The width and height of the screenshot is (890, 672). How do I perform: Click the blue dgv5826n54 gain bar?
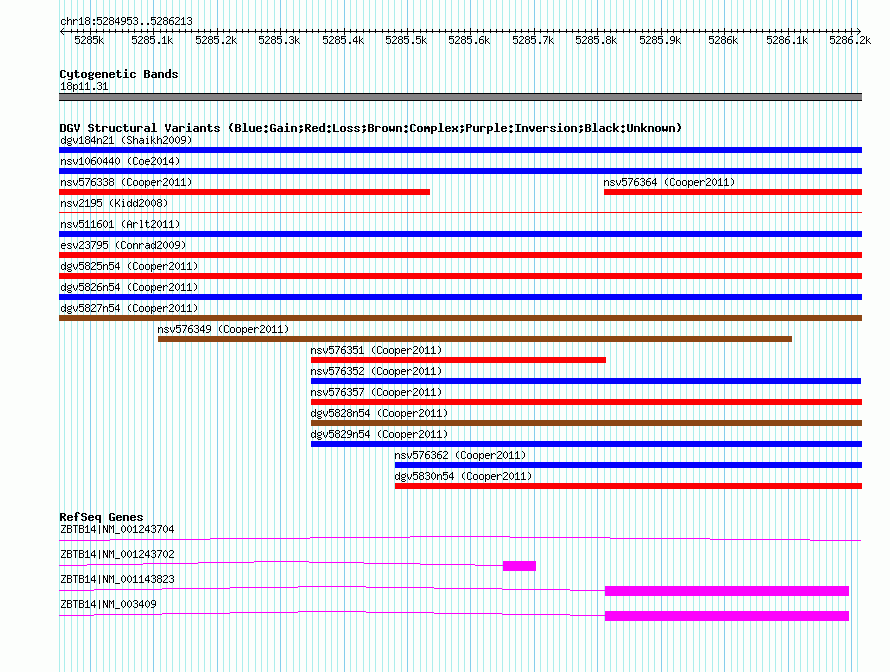460,297
